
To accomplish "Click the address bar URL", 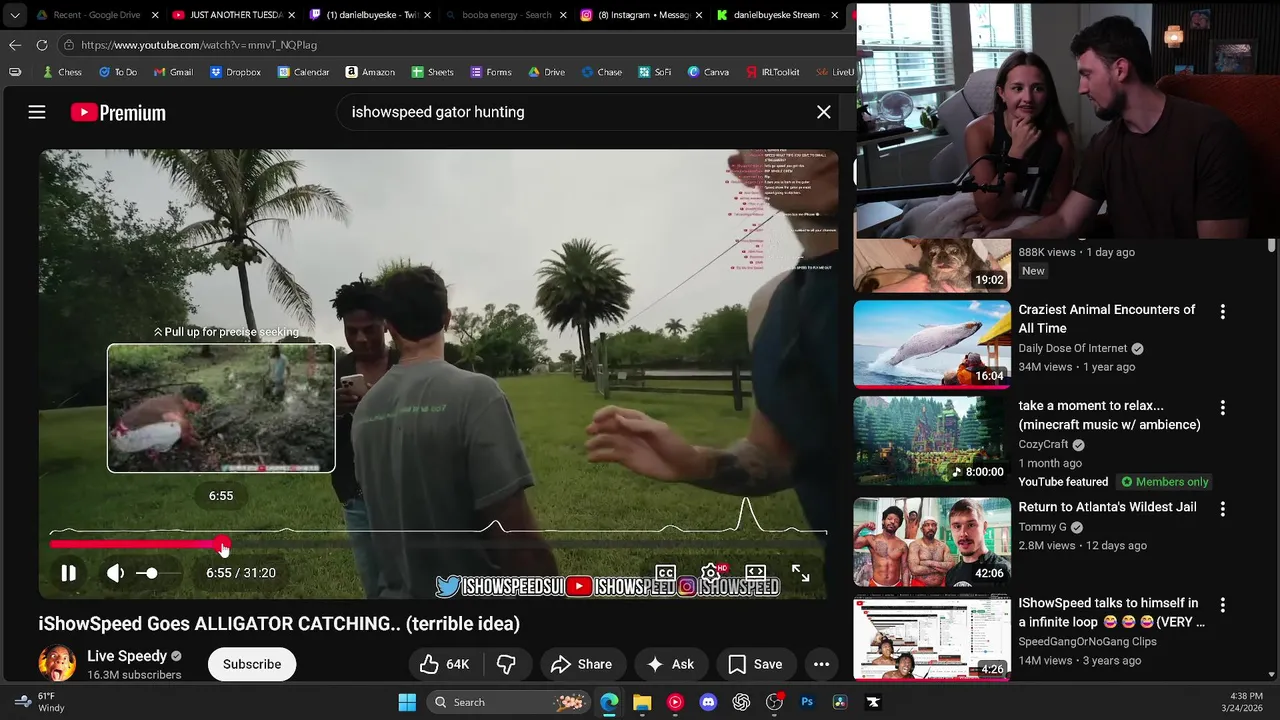I will 199,45.
